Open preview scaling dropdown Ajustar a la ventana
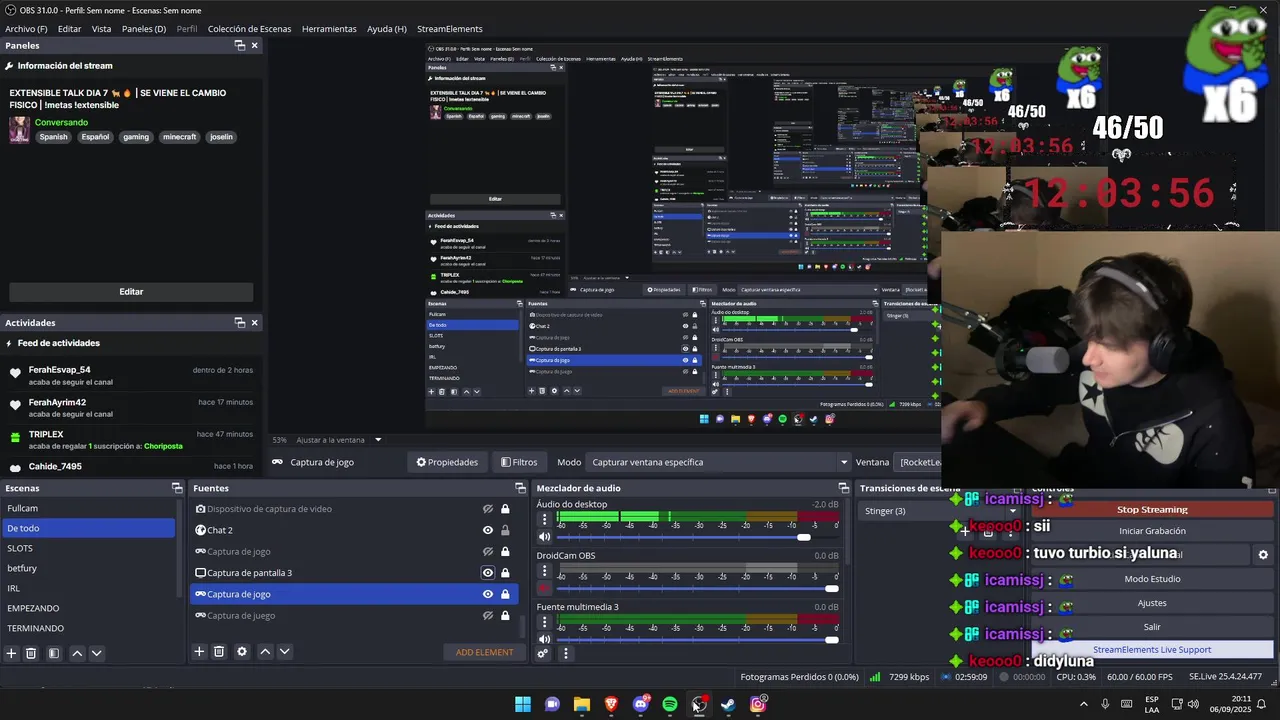Image resolution: width=1280 pixels, height=720 pixels. (x=378, y=440)
